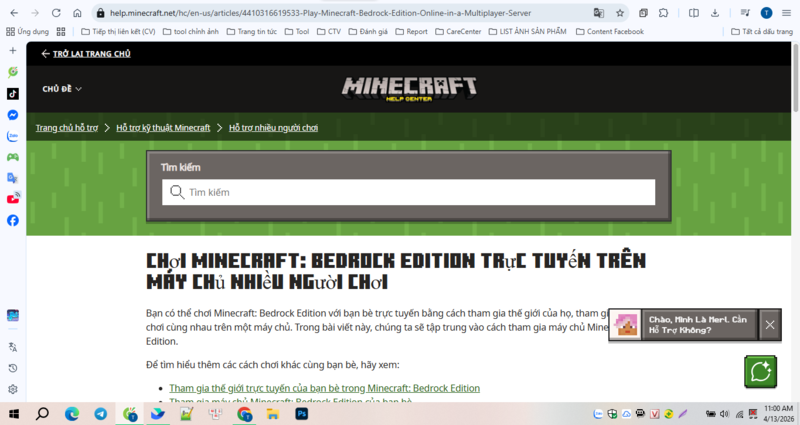Open the Report bookmark folder
The width and height of the screenshot is (800, 425).
(x=412, y=32)
